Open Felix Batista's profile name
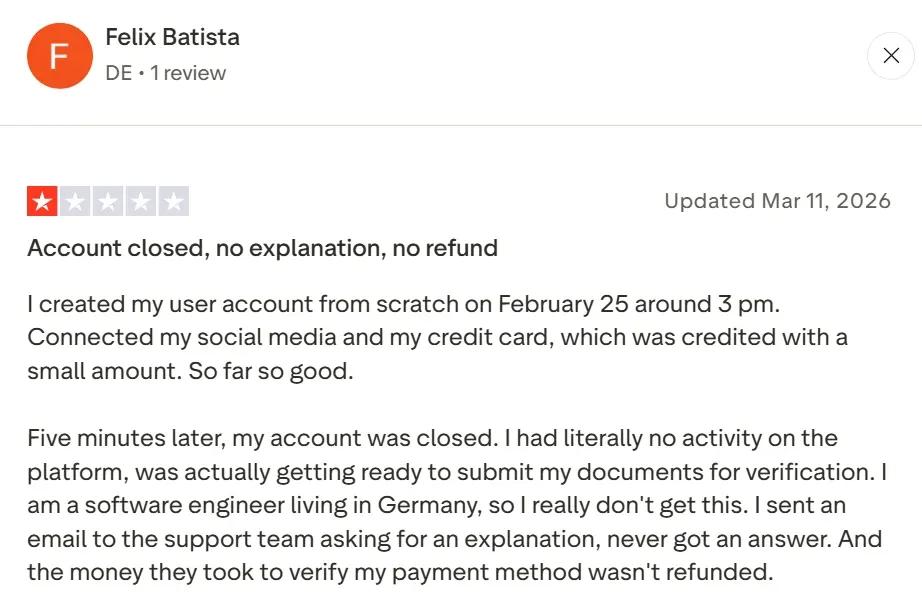 [172, 39]
